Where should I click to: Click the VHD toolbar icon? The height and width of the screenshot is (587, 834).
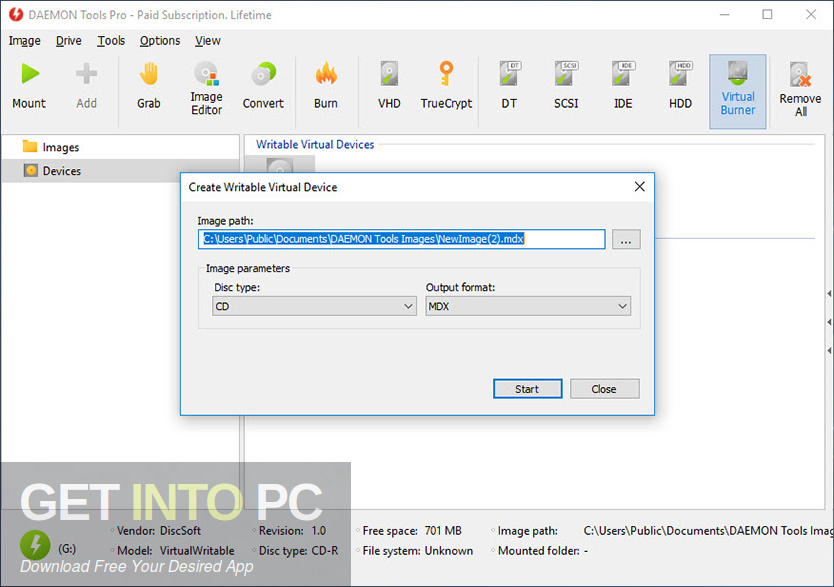pyautogui.click(x=389, y=87)
